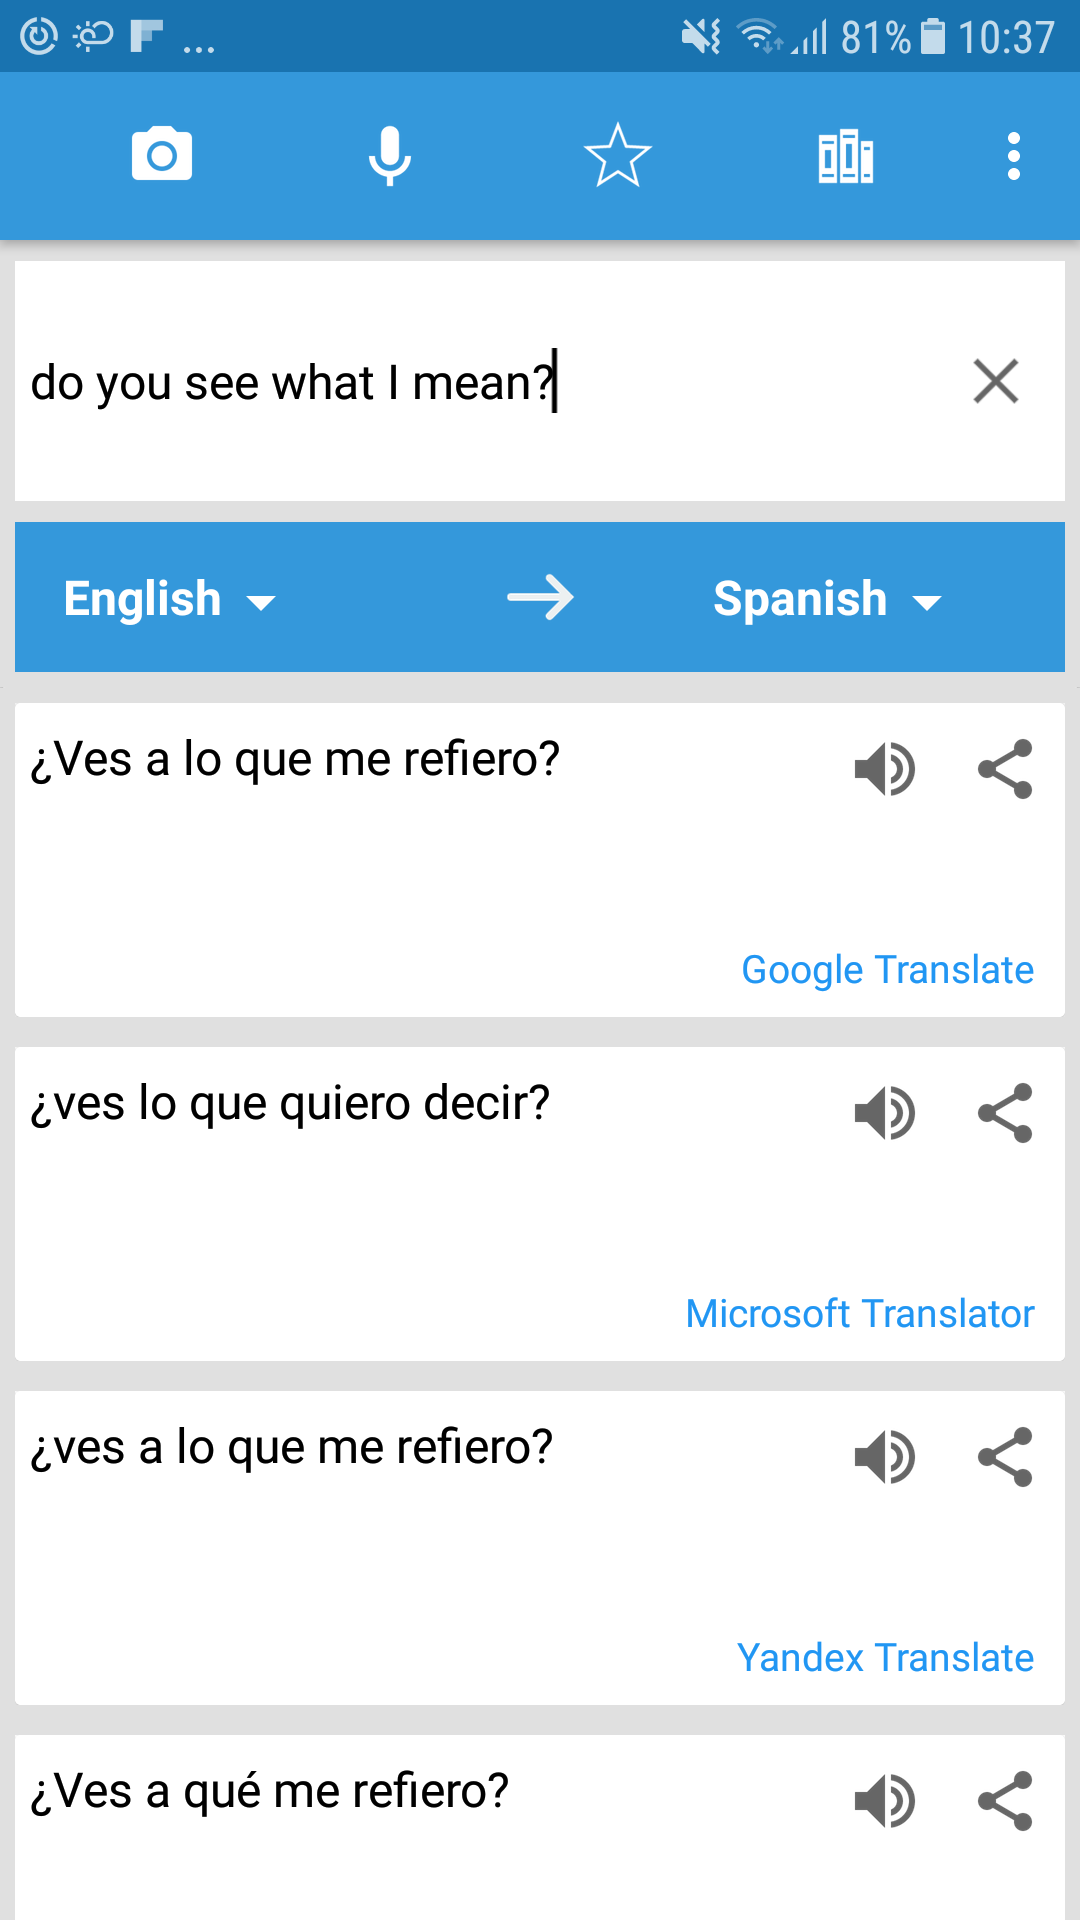This screenshot has width=1080, height=1920.
Task: Open the camera translation feature
Action: pos(162,155)
